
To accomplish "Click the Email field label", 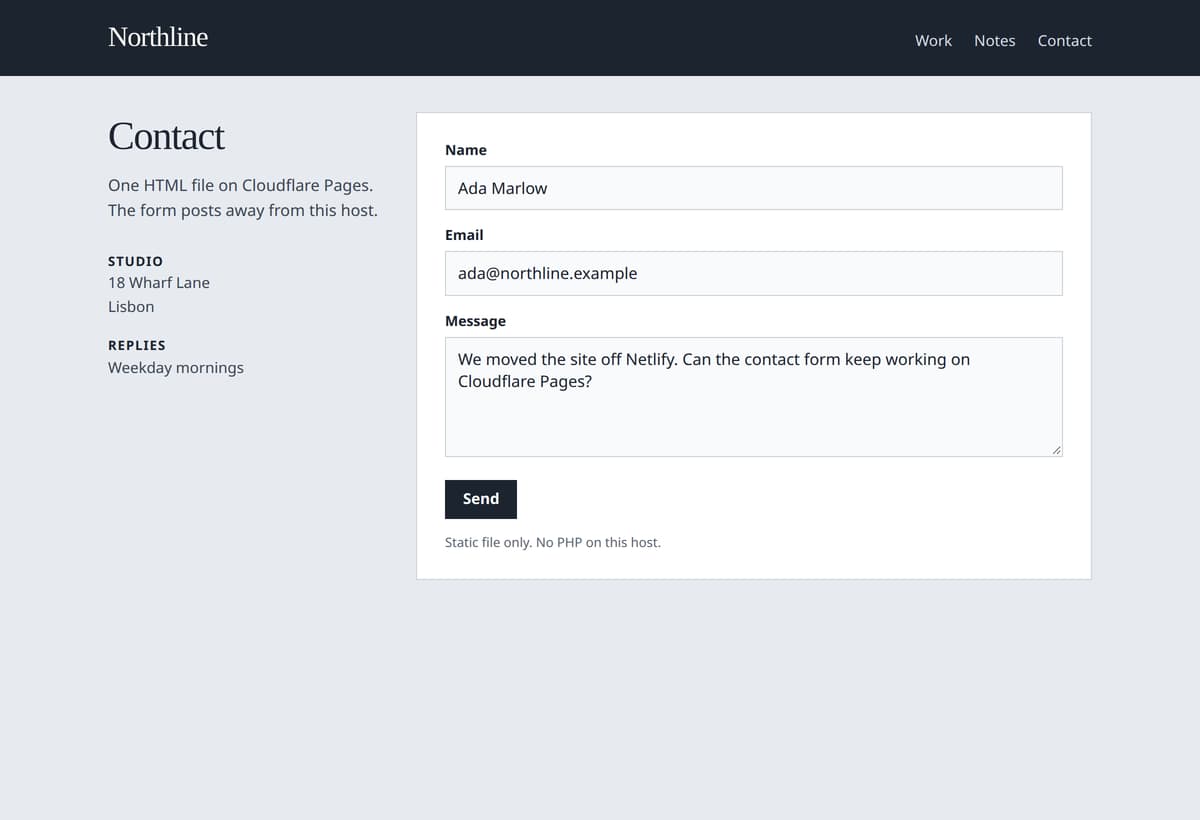I will tap(464, 235).
